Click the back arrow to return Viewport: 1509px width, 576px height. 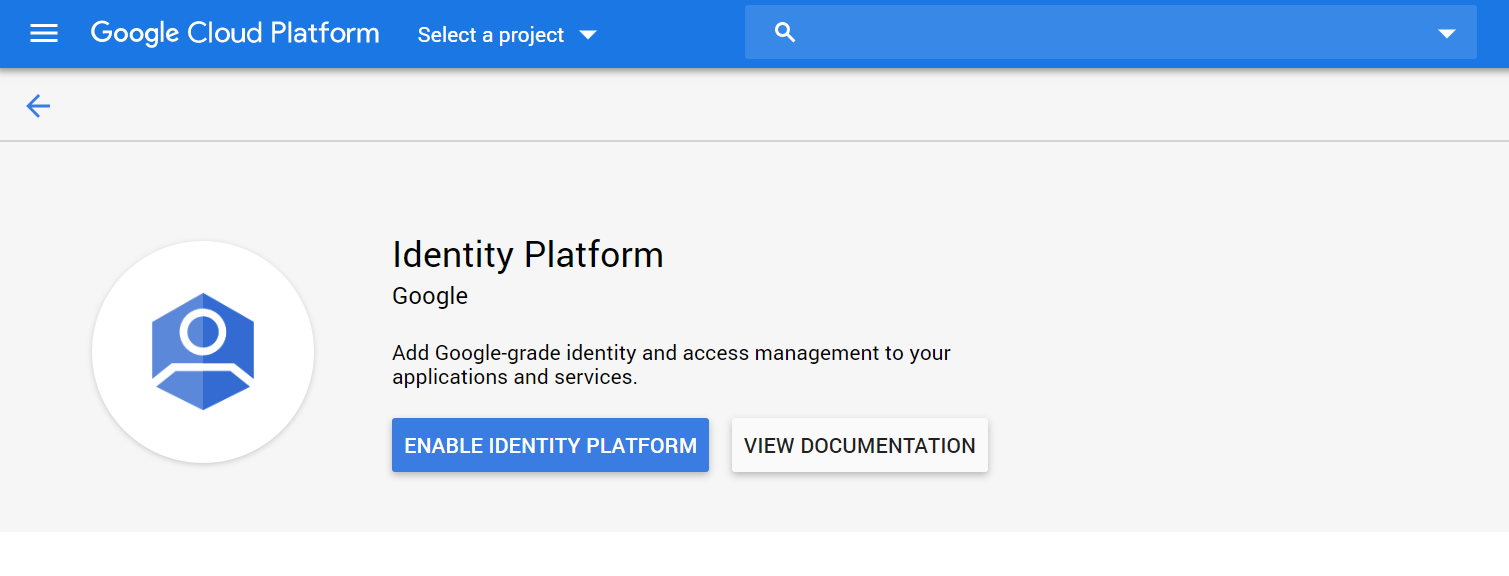coord(38,105)
